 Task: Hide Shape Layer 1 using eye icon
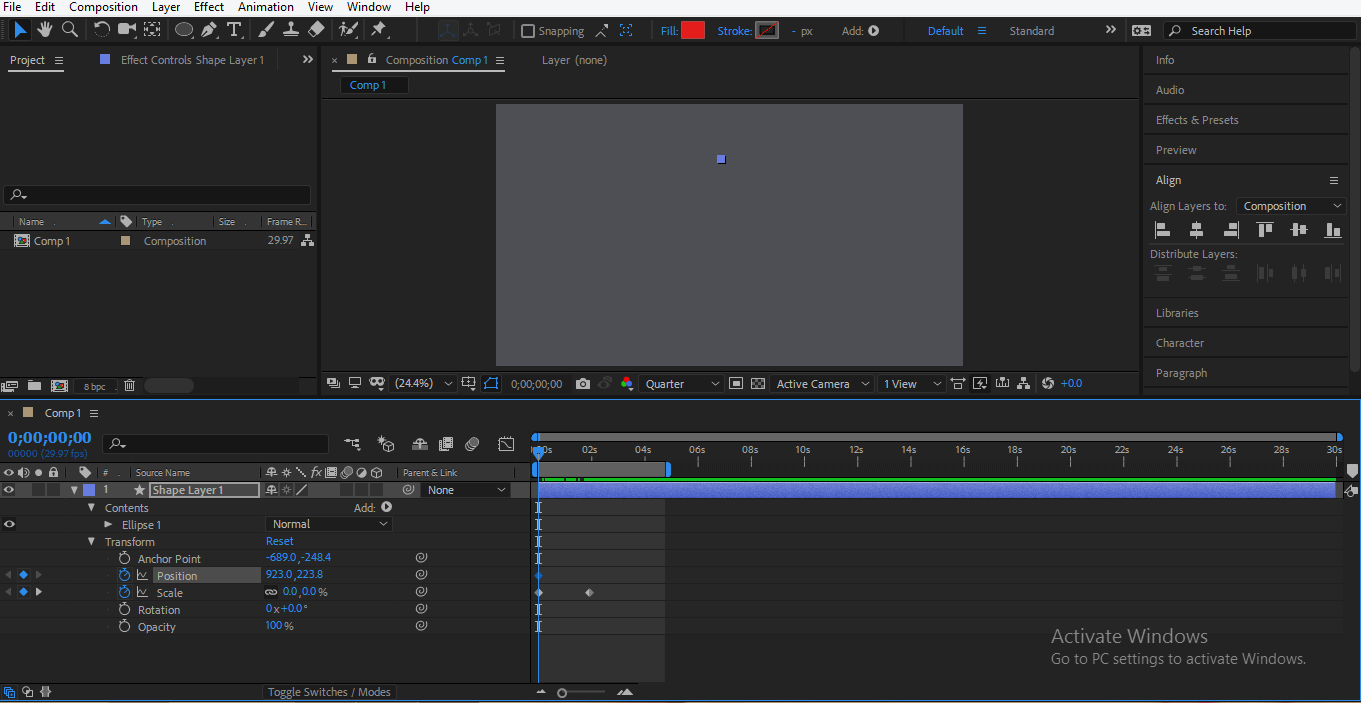pyautogui.click(x=9, y=490)
